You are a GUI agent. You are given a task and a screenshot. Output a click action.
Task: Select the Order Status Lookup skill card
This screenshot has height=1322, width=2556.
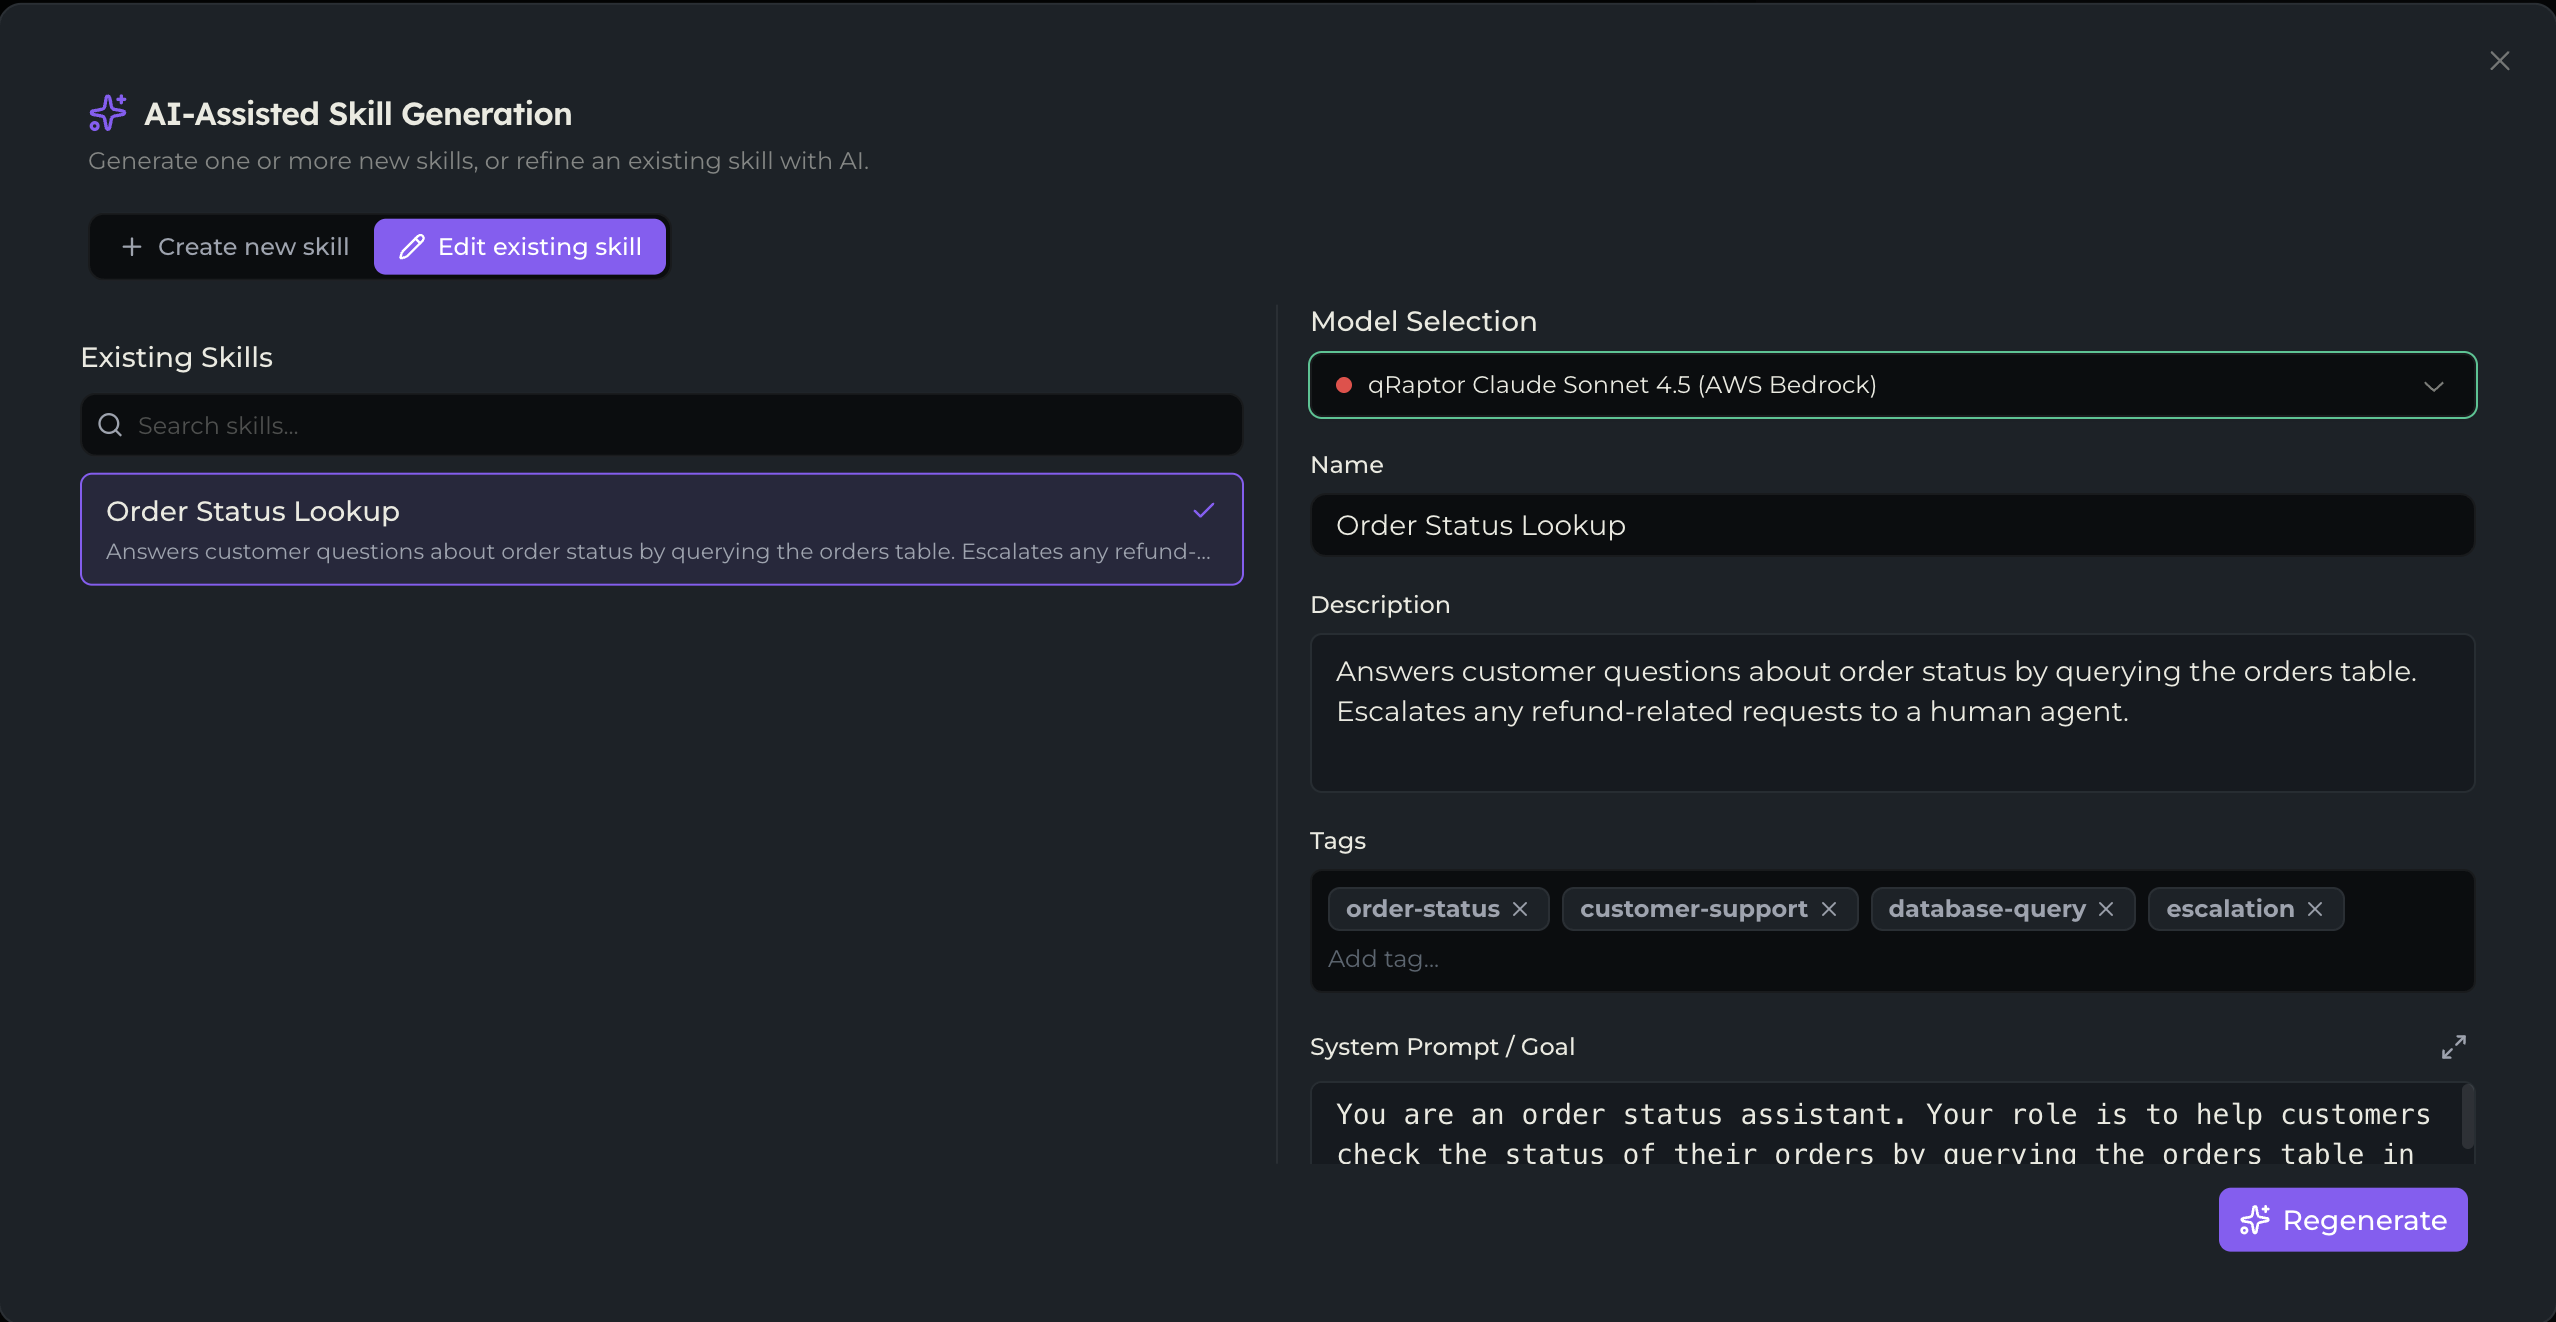pyautogui.click(x=661, y=529)
